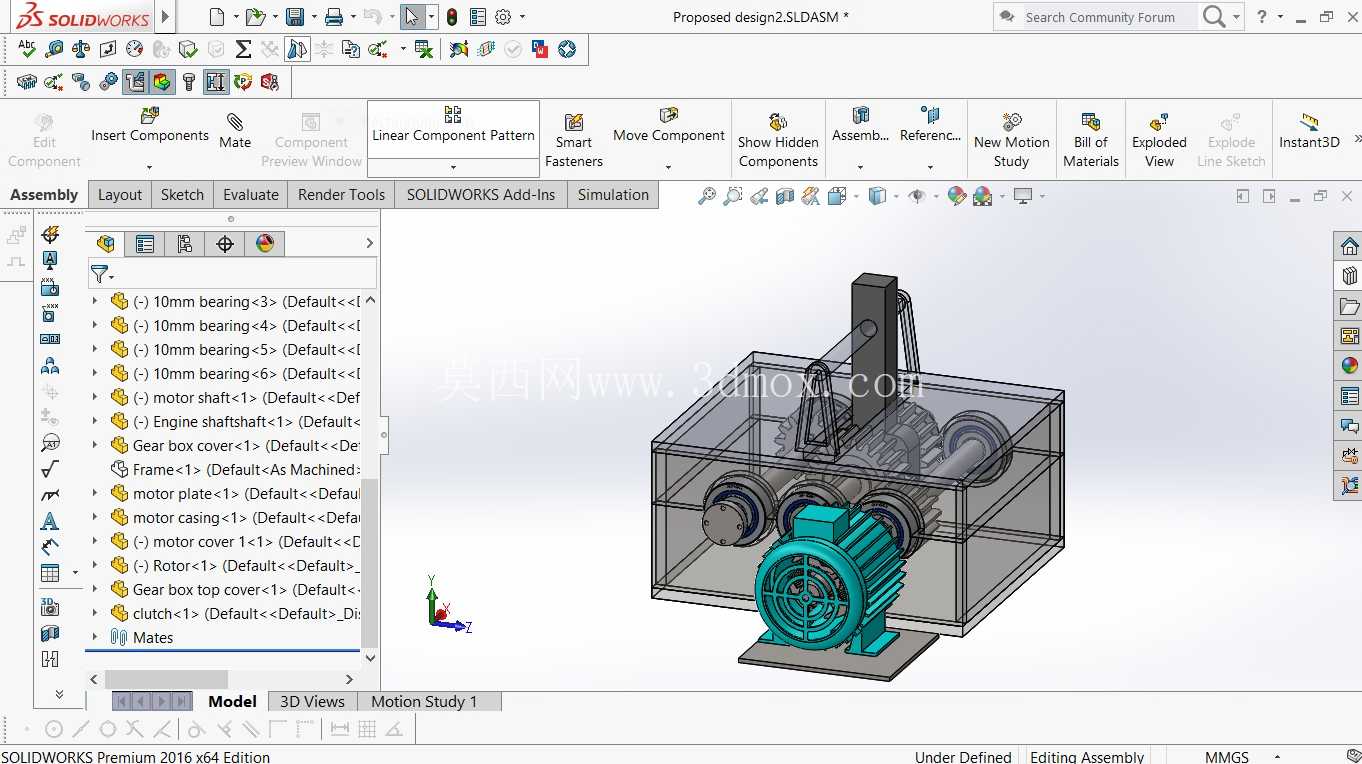The image size is (1362, 764).
Task: Open the MMGS unit system dropdown arrow
Action: [1277, 756]
